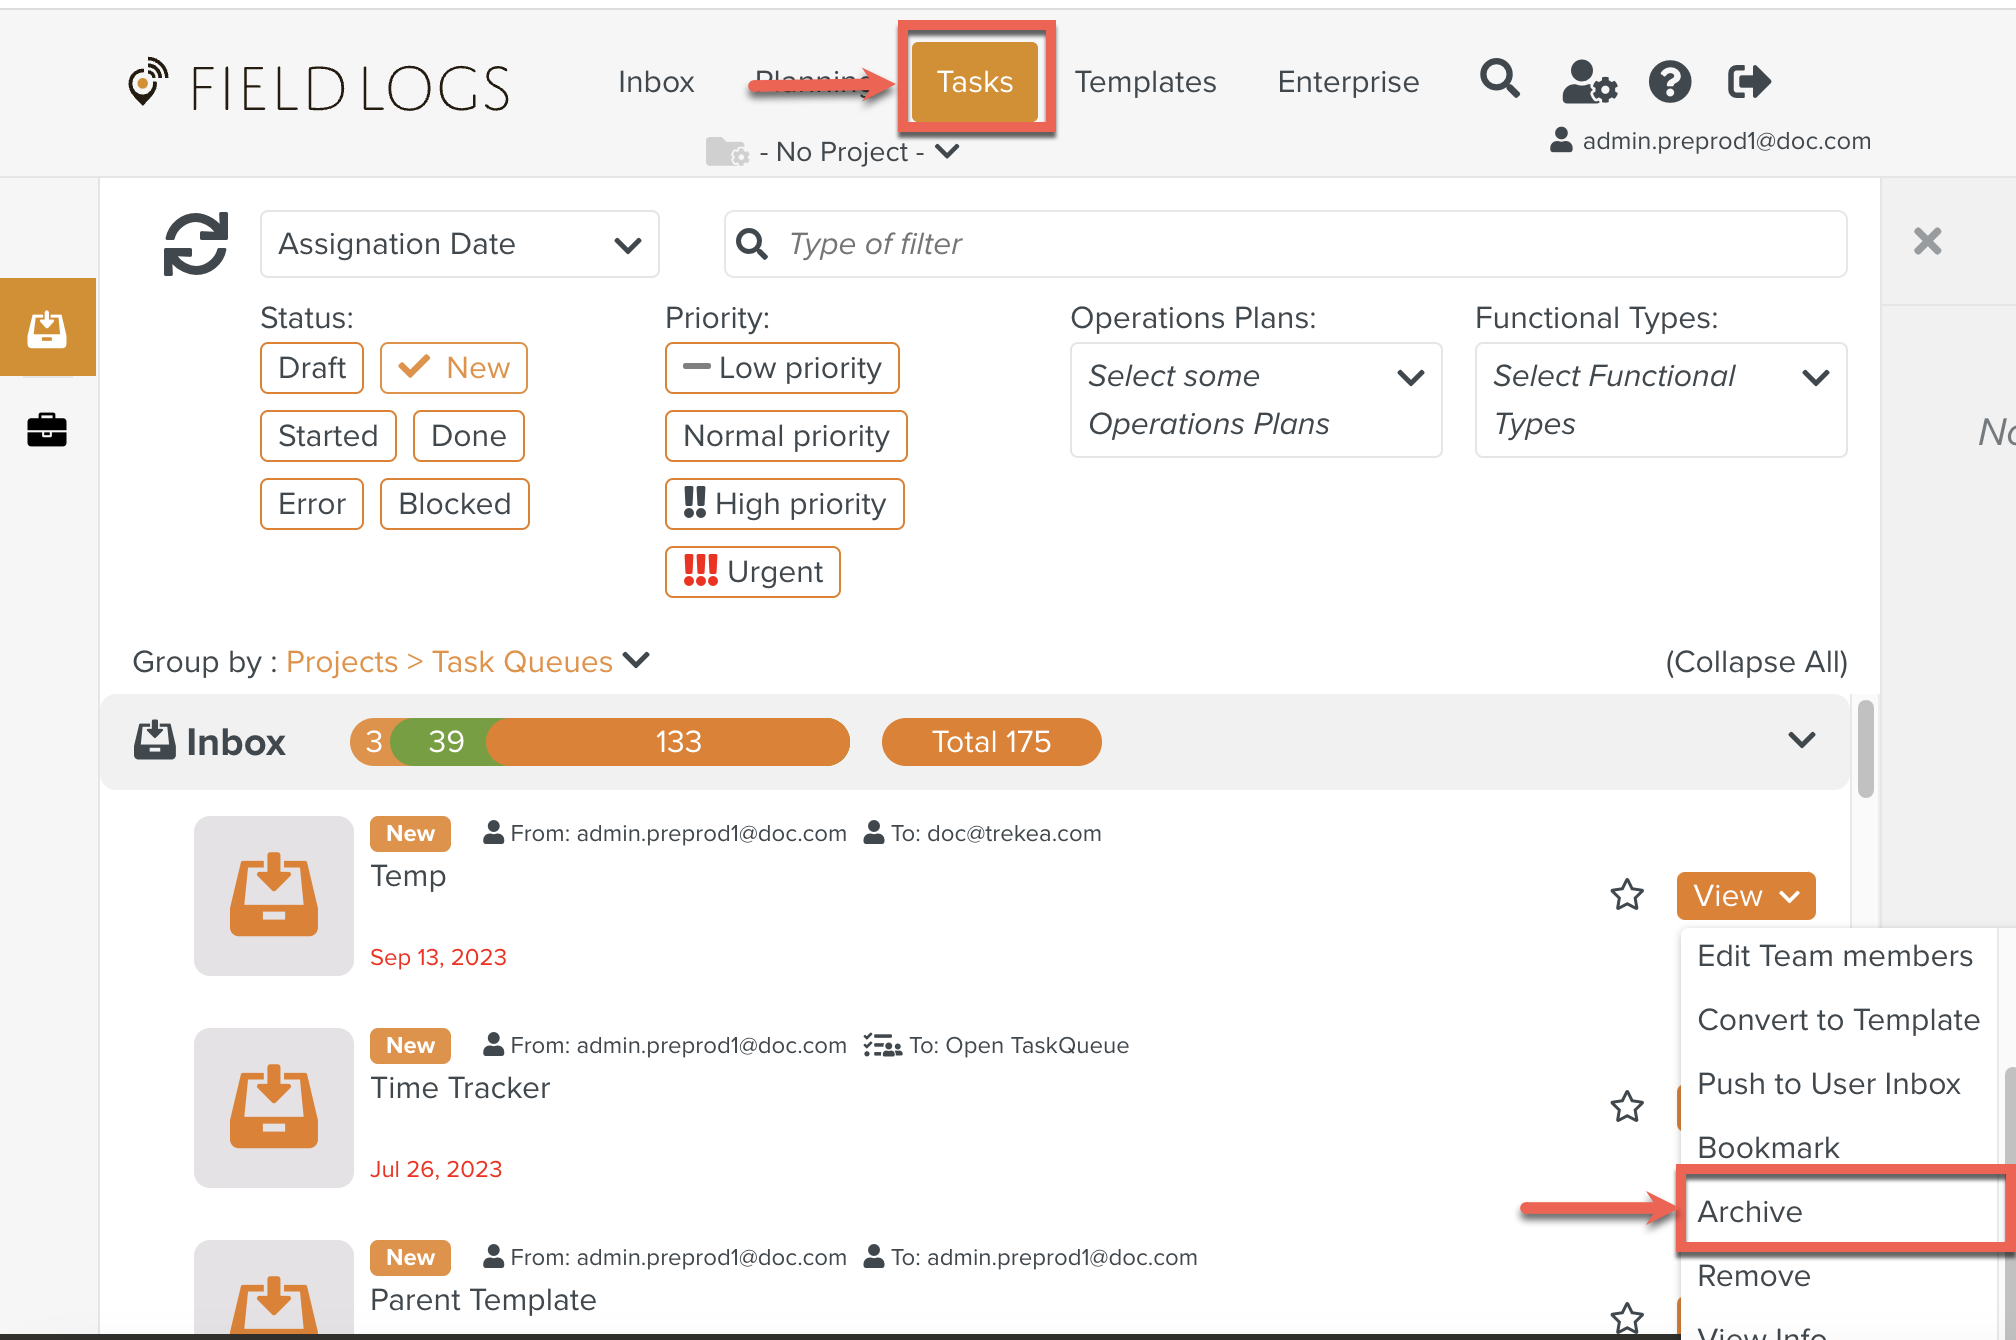
Task: Toggle the New status filter
Action: point(454,368)
